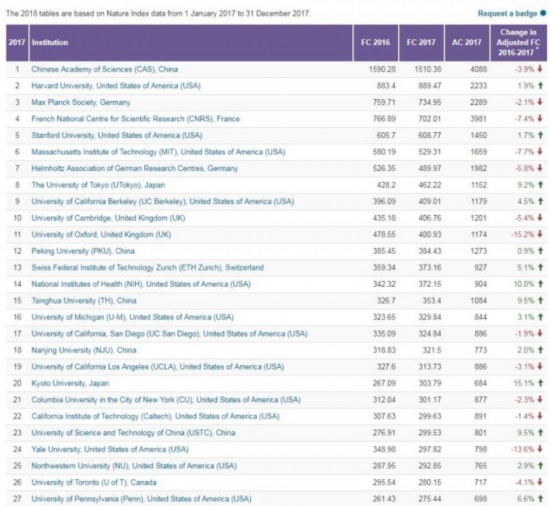
Task: Open the Peking University (PKU) link
Action: pyautogui.click(x=83, y=251)
